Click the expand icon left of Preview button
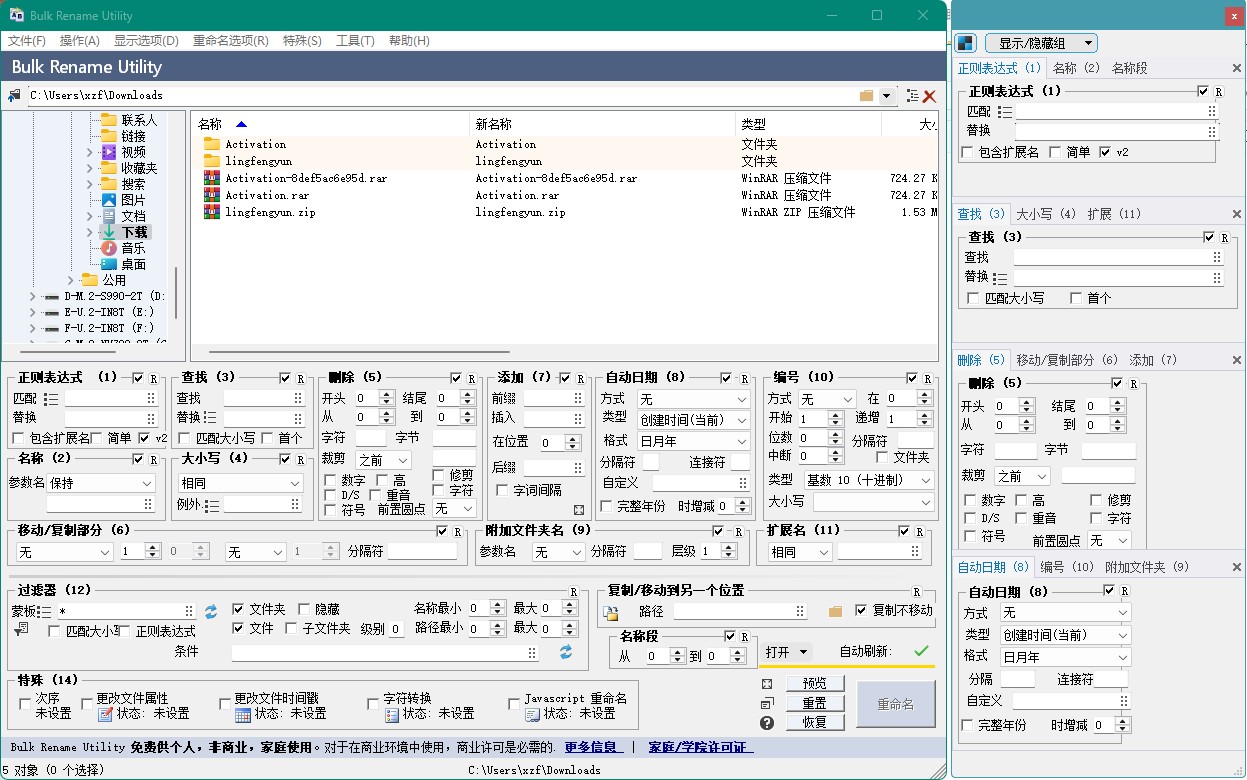This screenshot has height=780, width=1247. (767, 684)
